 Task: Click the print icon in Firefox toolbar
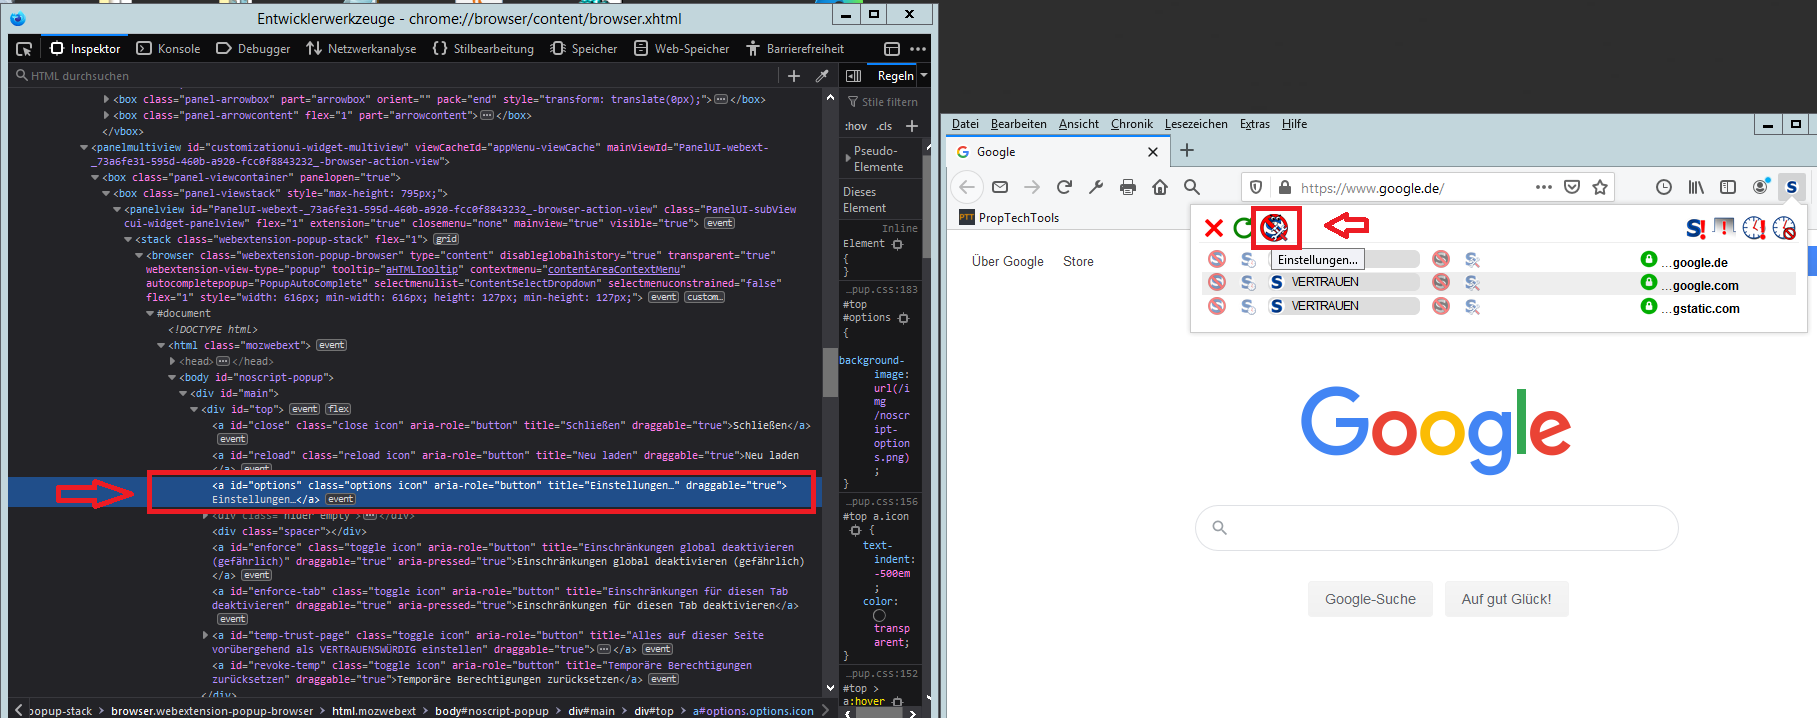[1128, 187]
